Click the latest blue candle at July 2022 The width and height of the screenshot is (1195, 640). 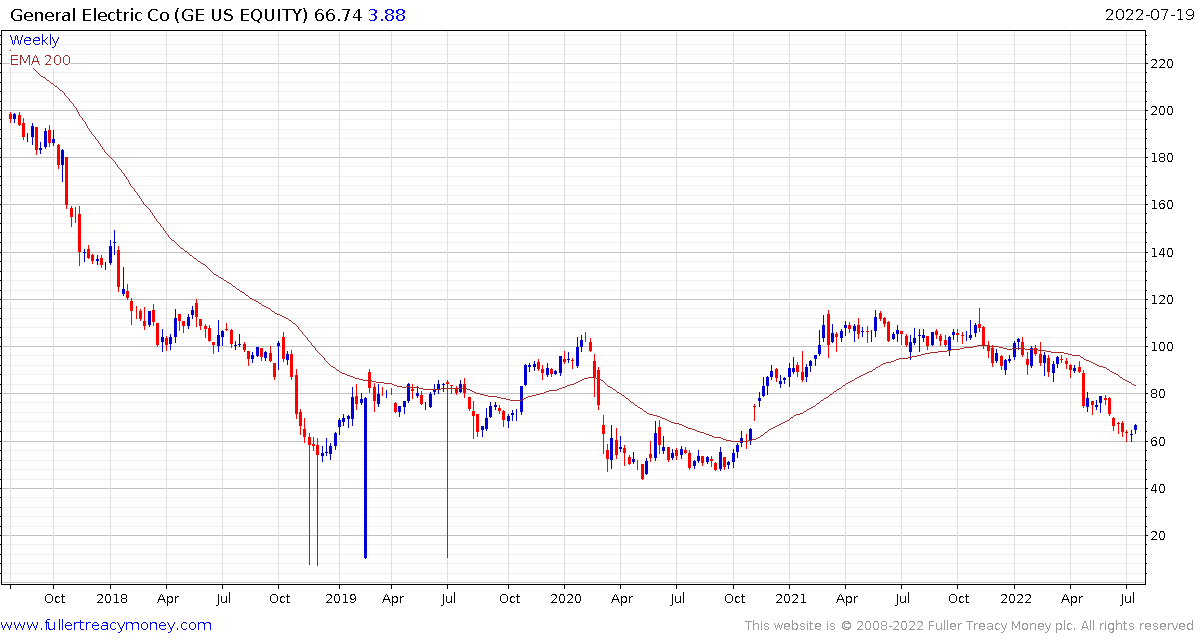[1136, 428]
